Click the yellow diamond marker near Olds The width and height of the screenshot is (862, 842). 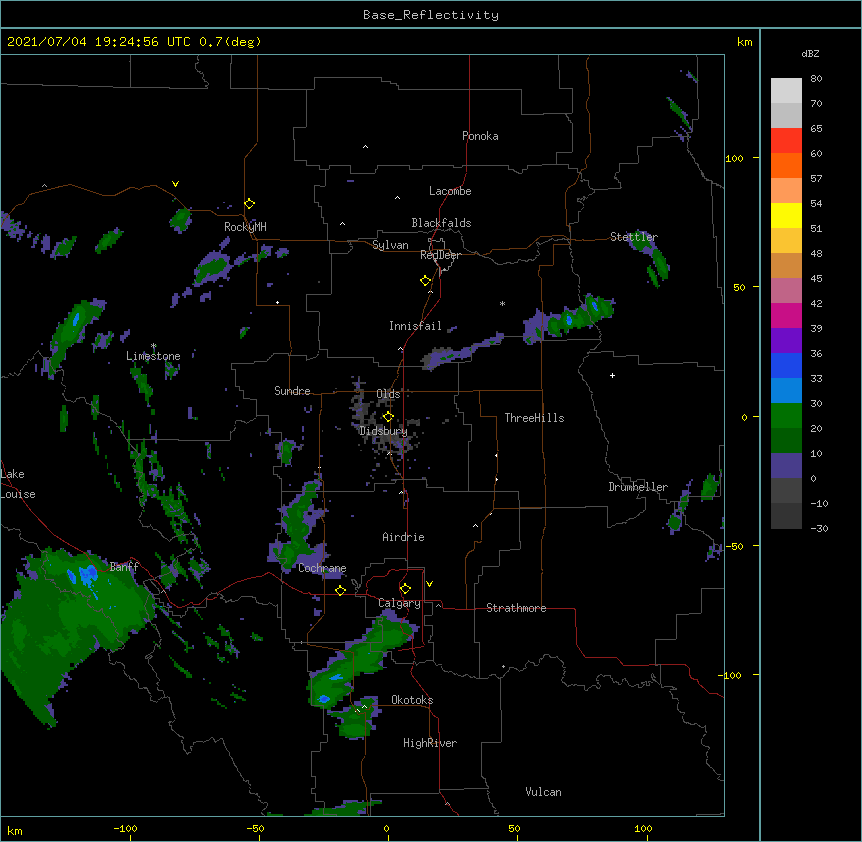[x=388, y=416]
